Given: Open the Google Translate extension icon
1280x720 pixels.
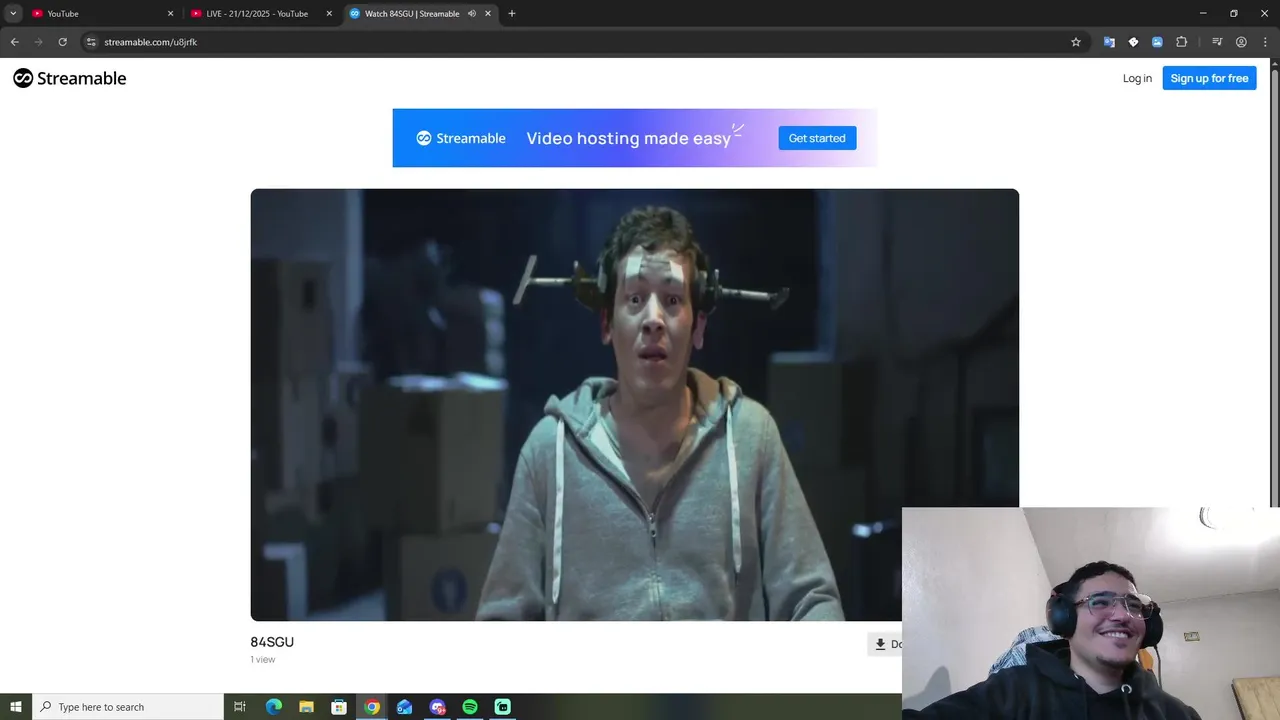Looking at the screenshot, I should (1109, 42).
